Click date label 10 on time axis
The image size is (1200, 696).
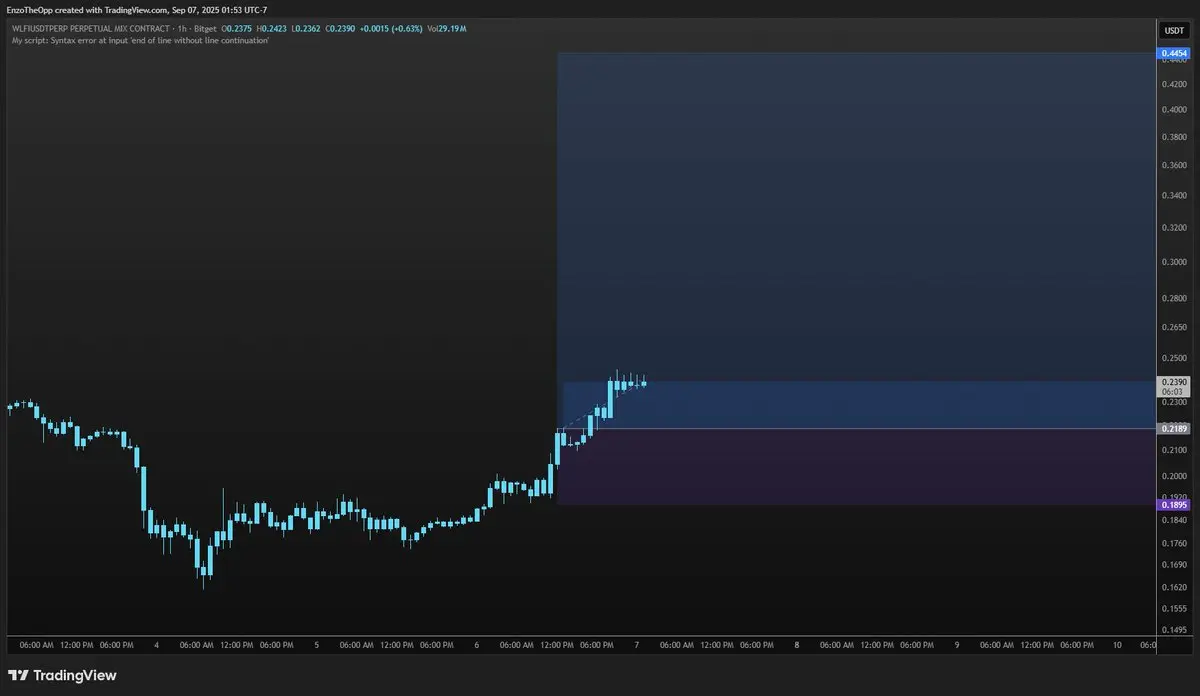pos(1117,645)
